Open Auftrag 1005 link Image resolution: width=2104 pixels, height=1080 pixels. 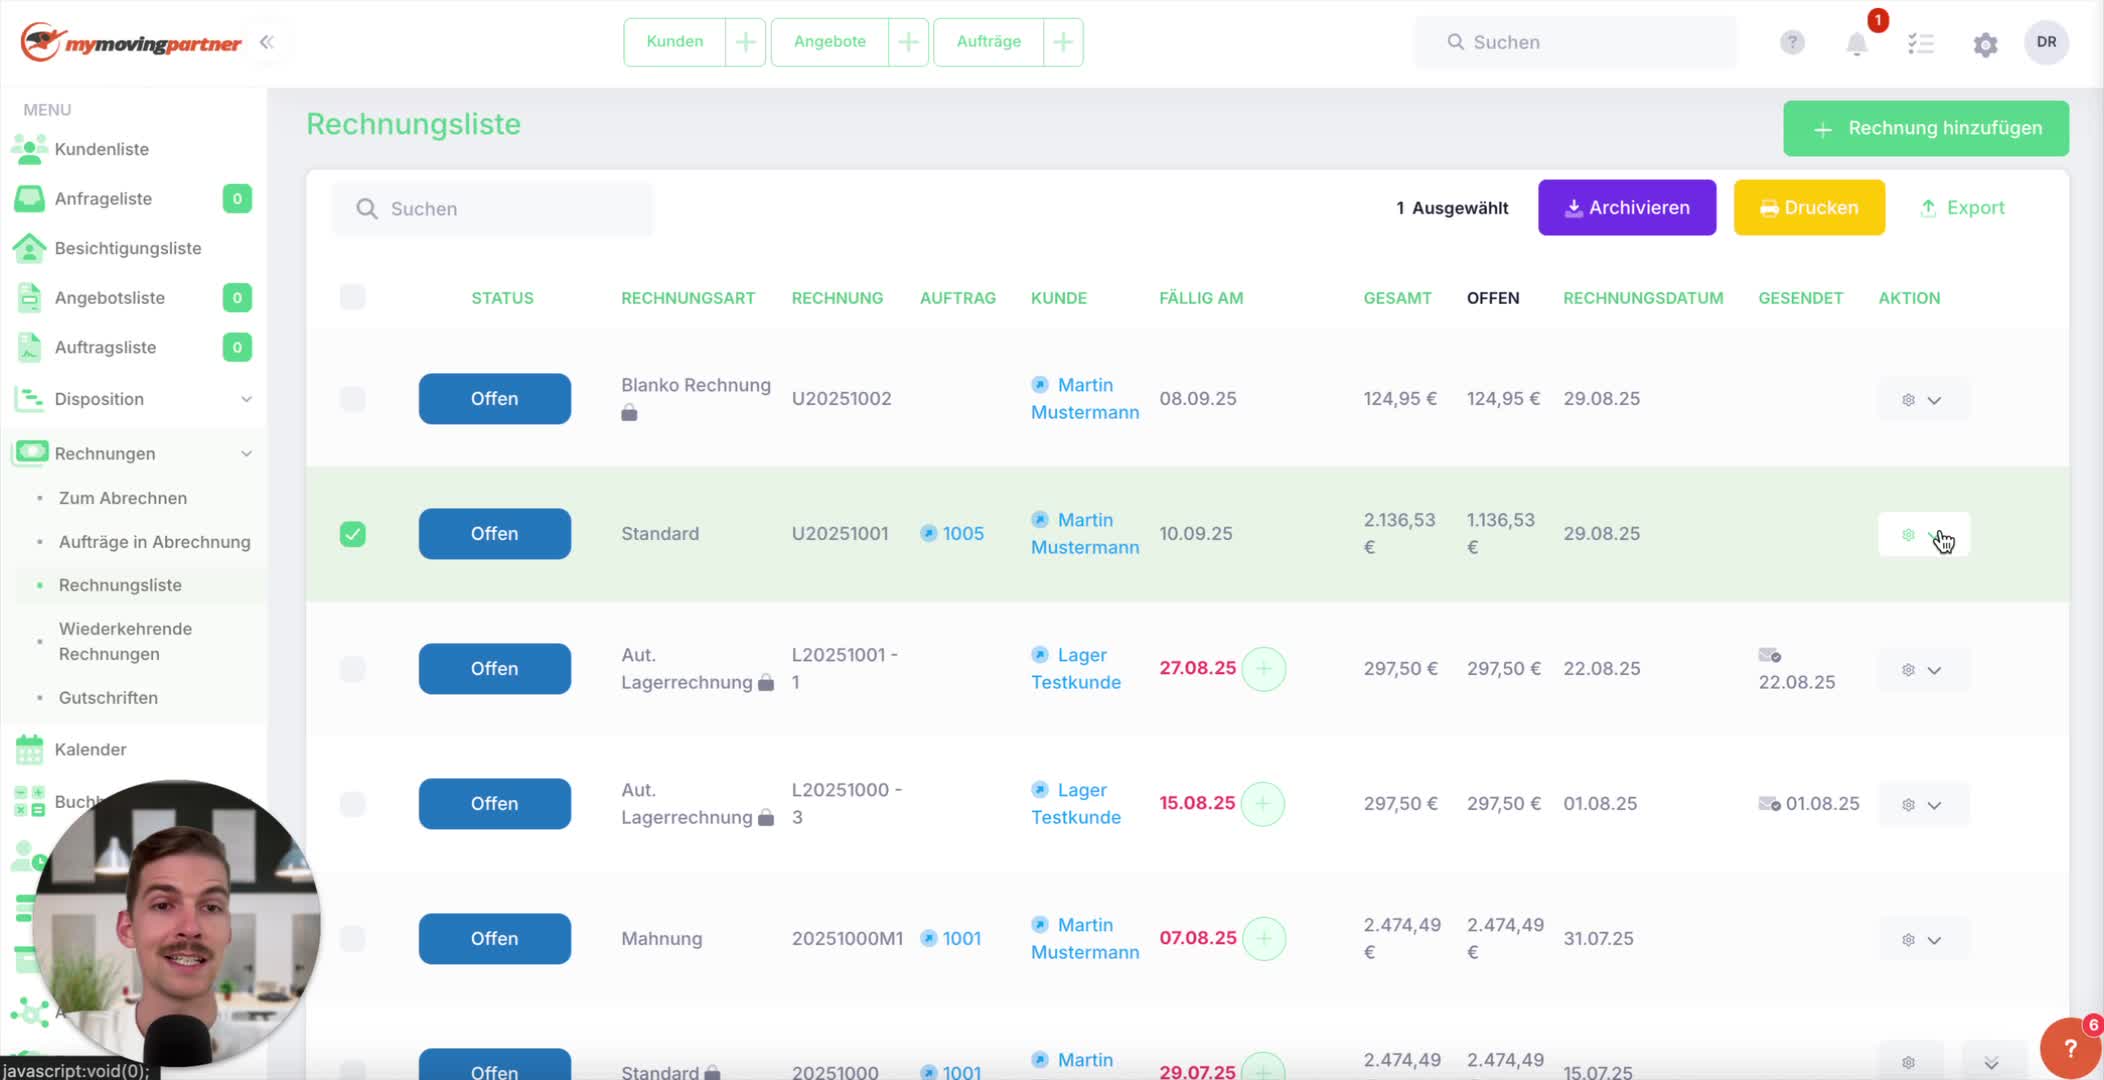coord(963,533)
